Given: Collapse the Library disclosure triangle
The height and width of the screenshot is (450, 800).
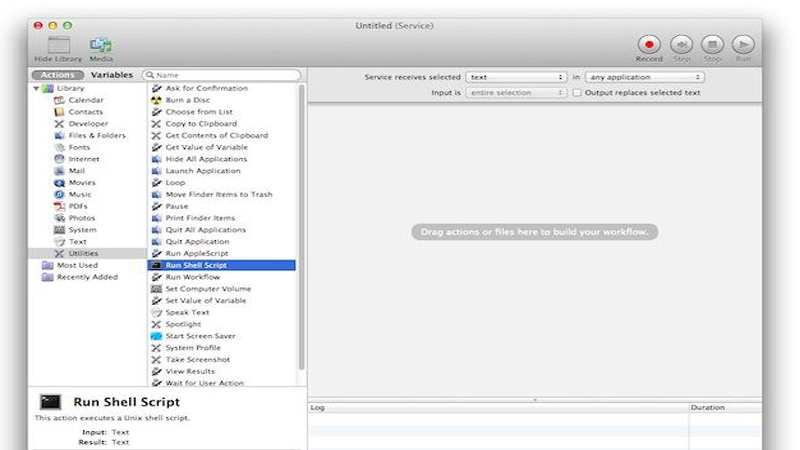Looking at the screenshot, I should (37, 88).
